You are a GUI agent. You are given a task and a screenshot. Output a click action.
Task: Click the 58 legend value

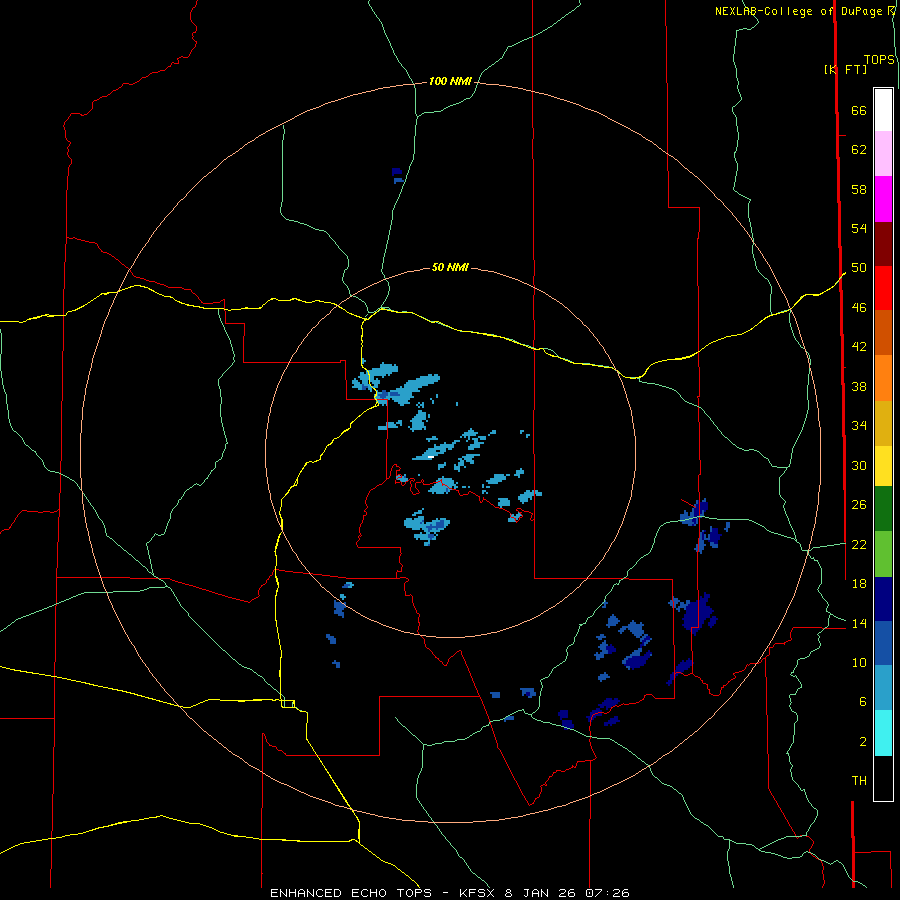tap(859, 189)
